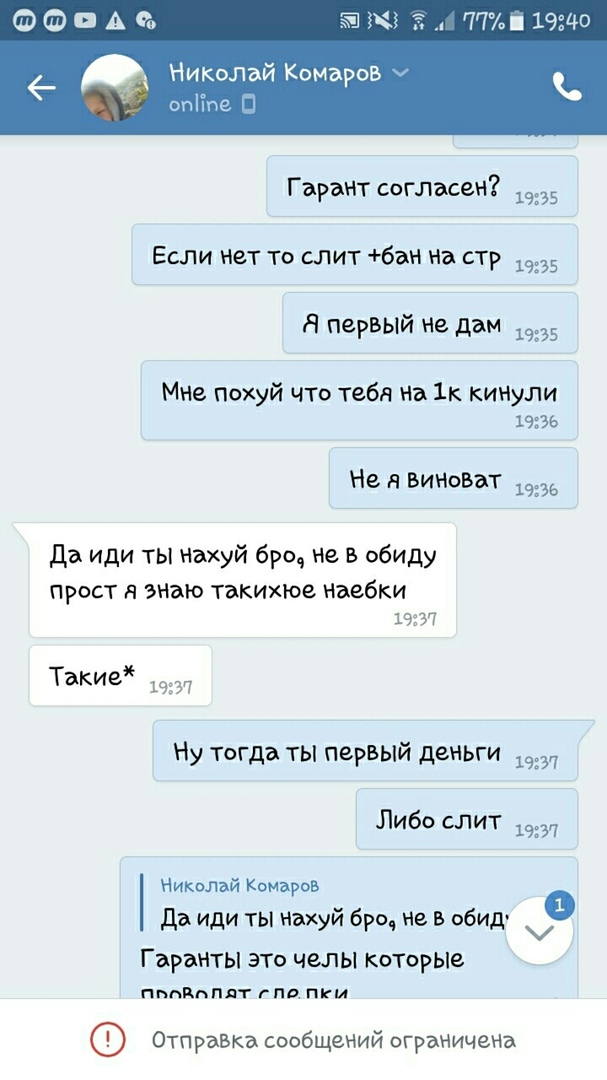Tap the contact name Николай Комаров

pos(275,72)
